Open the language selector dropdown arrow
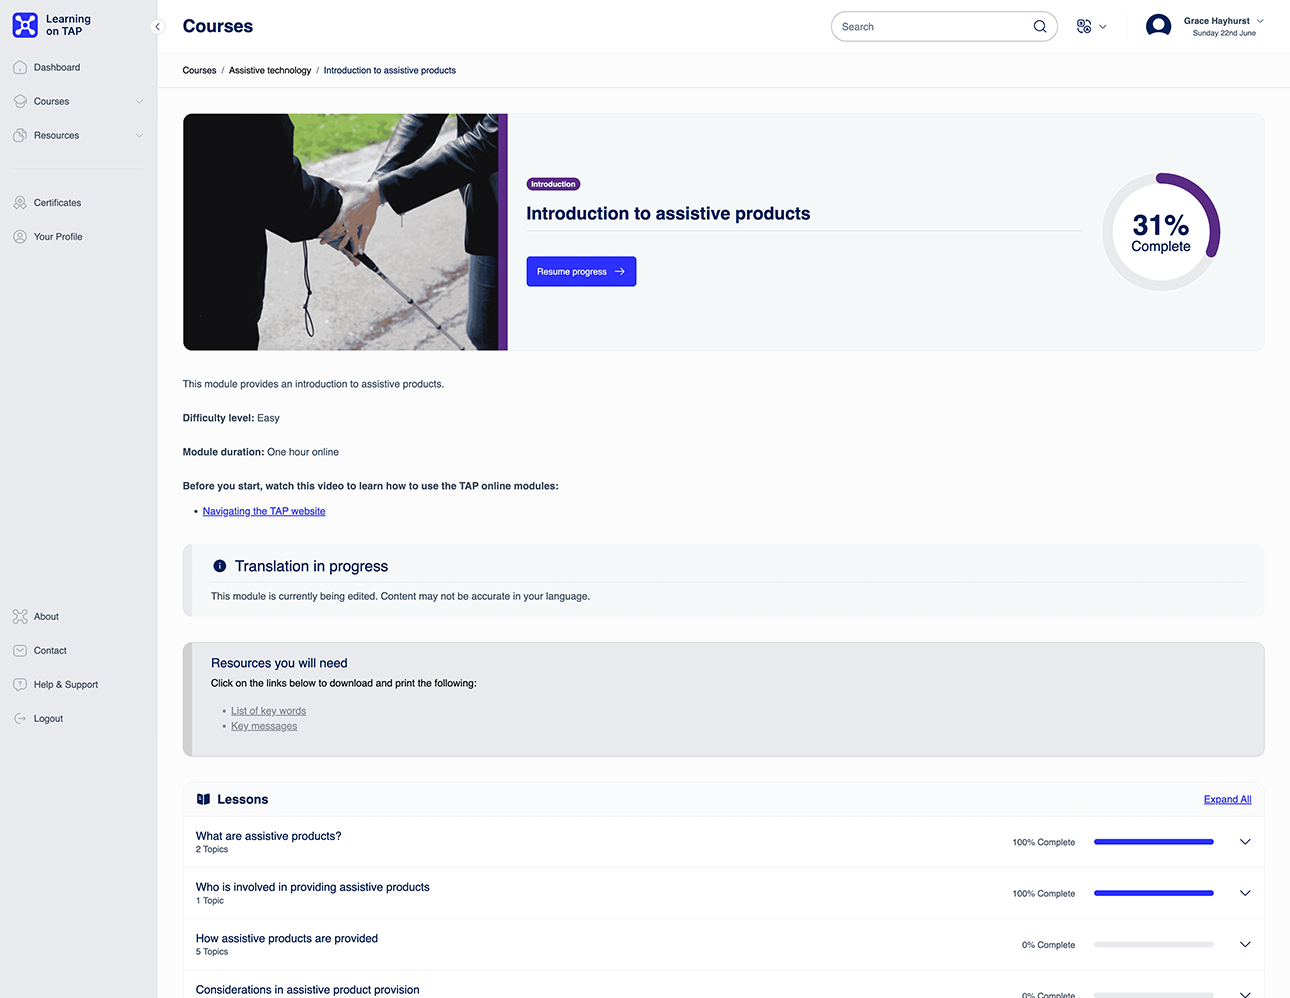 pyautogui.click(x=1103, y=27)
